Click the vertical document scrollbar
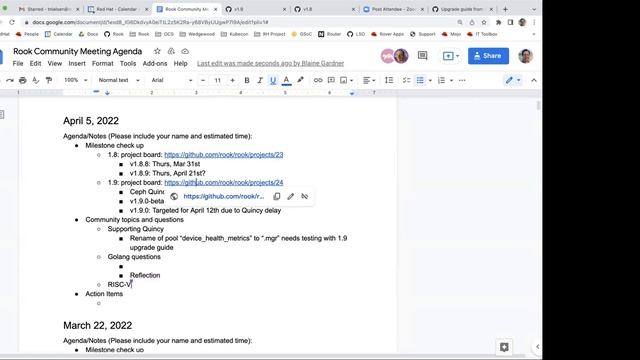 tap(538, 106)
